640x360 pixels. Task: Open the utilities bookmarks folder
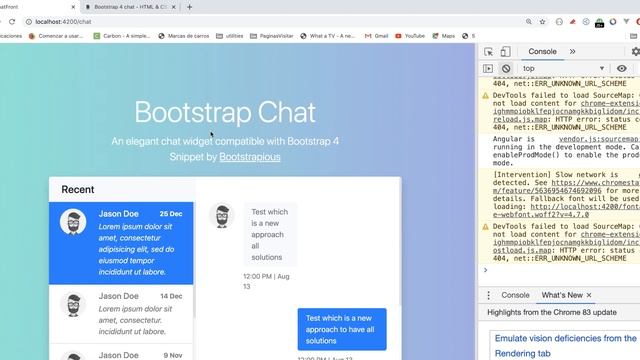point(229,36)
